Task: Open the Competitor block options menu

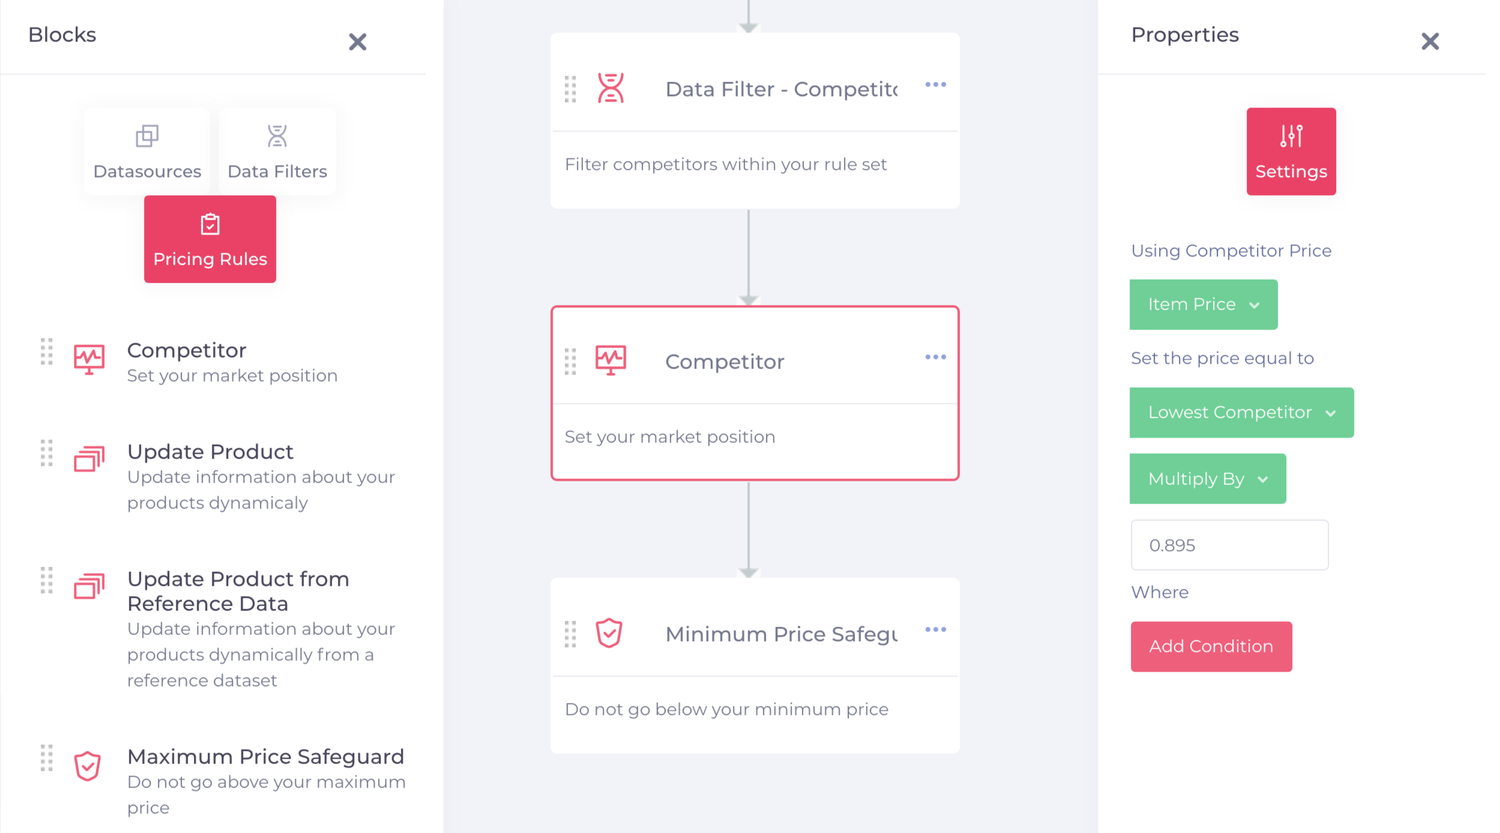Action: pyautogui.click(x=935, y=356)
